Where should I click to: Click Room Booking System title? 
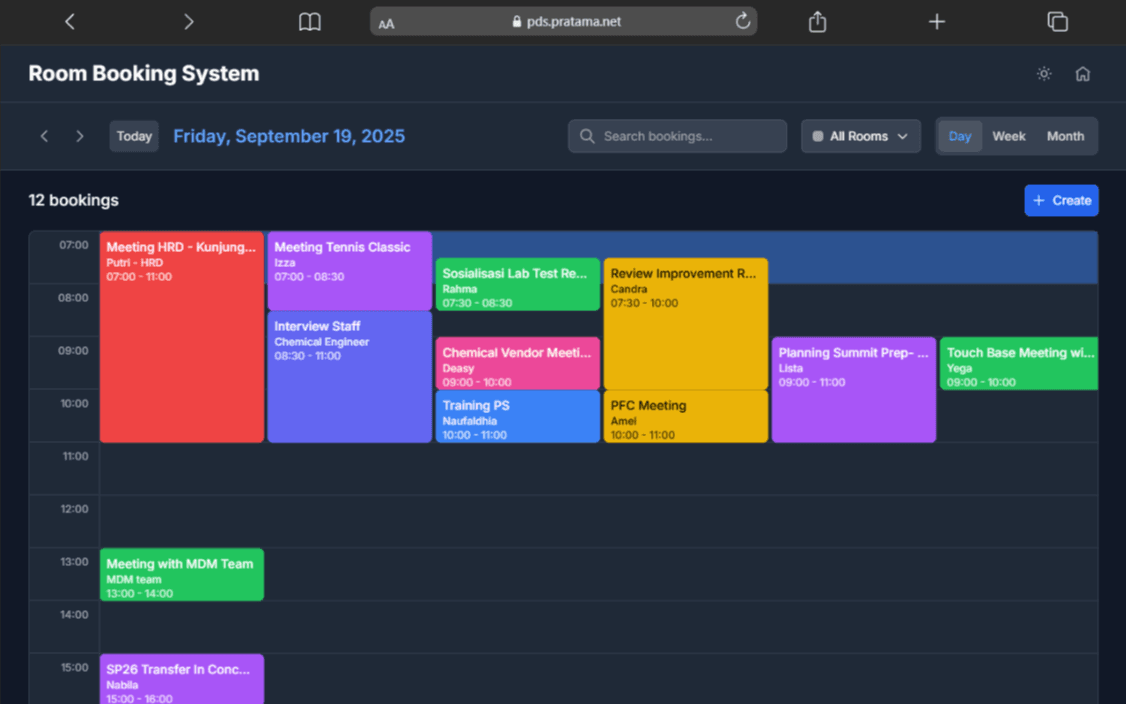click(144, 73)
